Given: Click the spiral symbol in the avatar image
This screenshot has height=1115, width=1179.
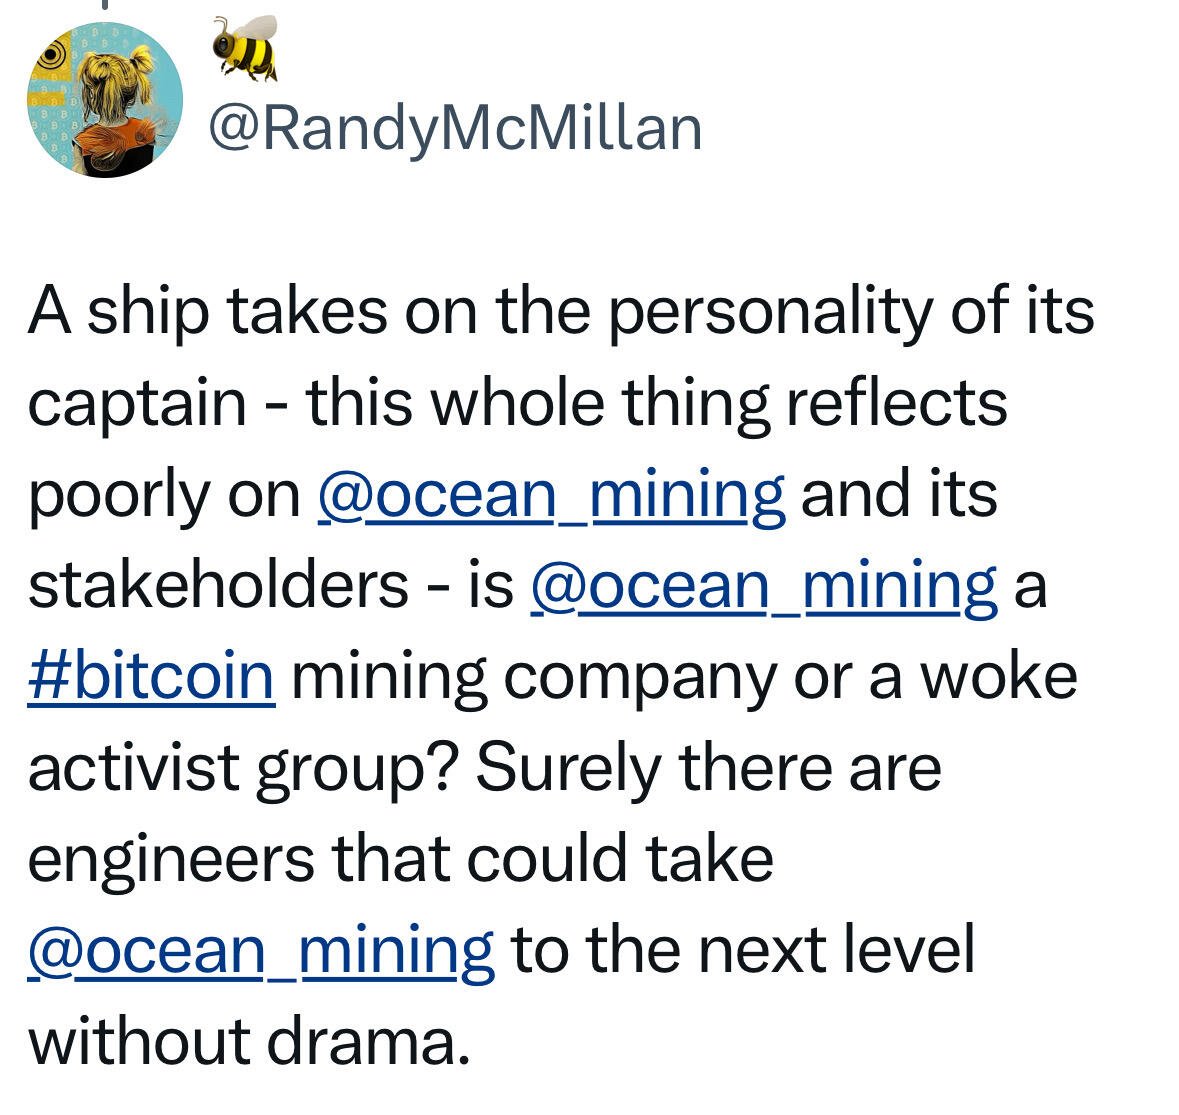Looking at the screenshot, I should 50,54.
